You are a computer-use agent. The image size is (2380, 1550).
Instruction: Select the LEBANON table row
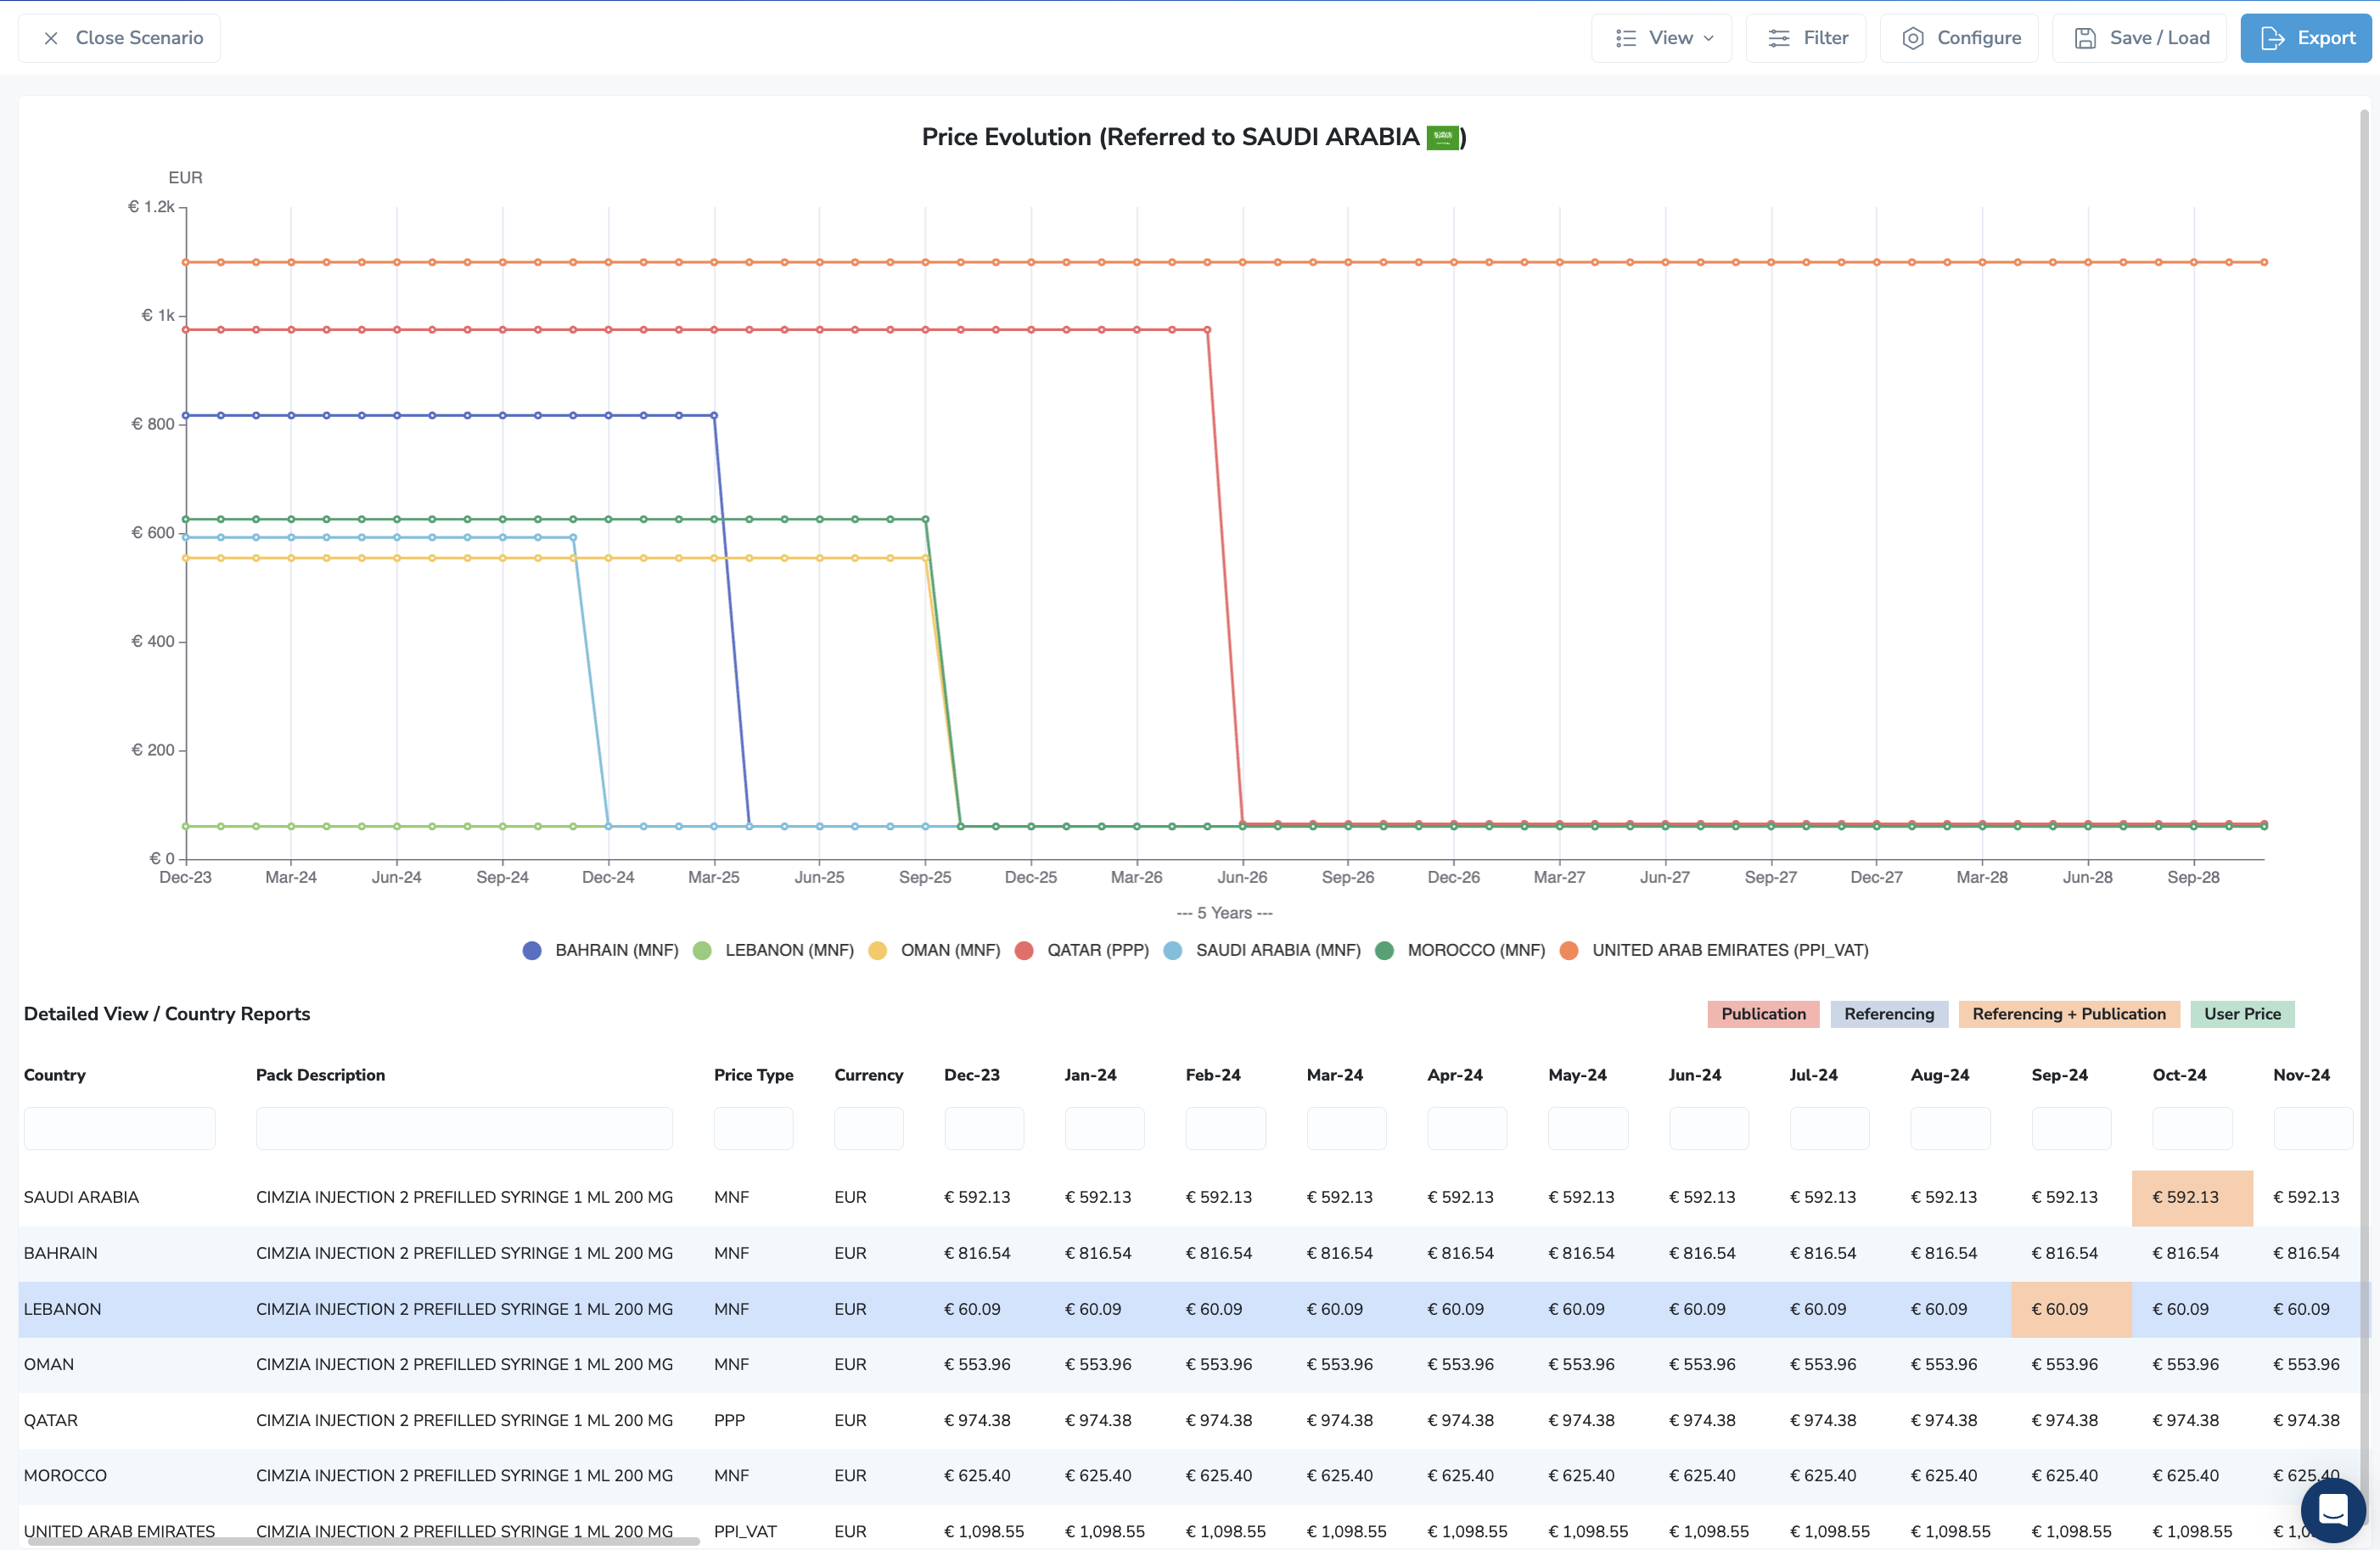click(1190, 1309)
